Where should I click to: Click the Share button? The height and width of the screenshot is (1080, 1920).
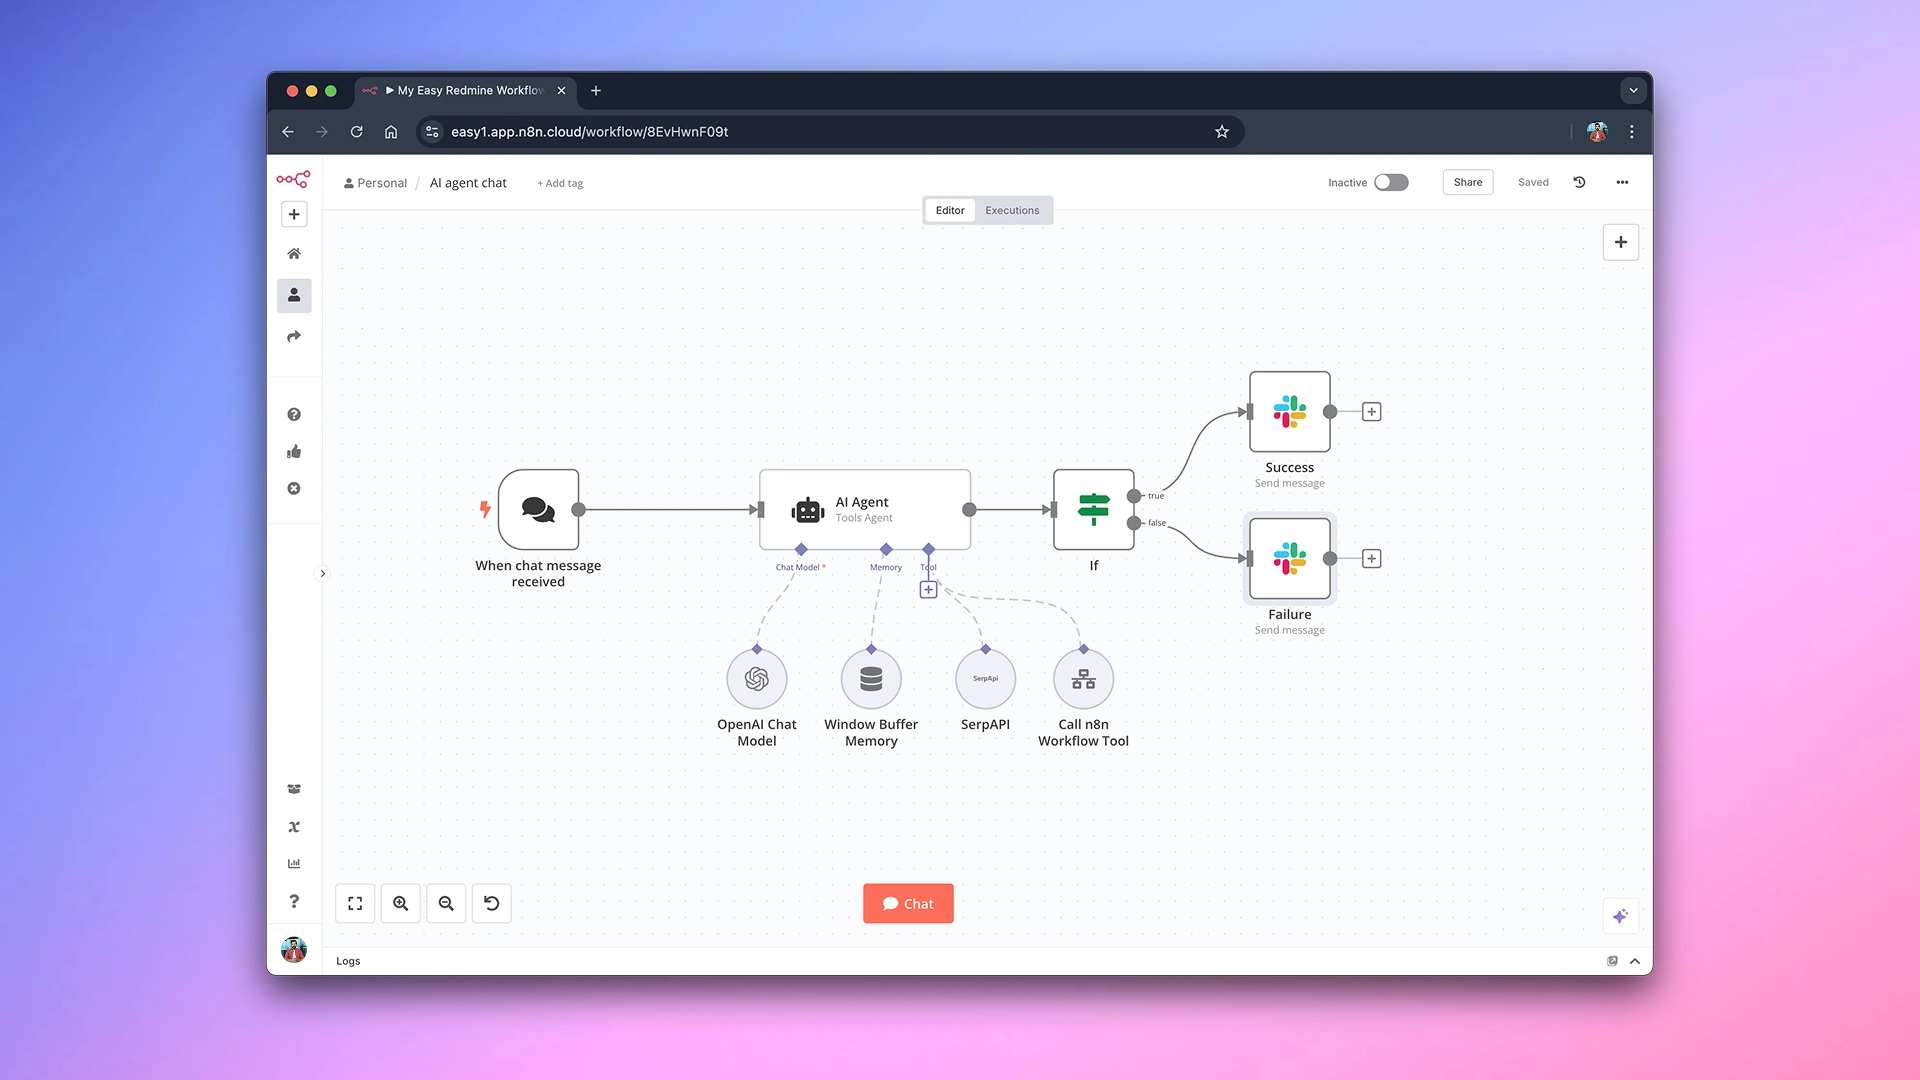(1467, 182)
